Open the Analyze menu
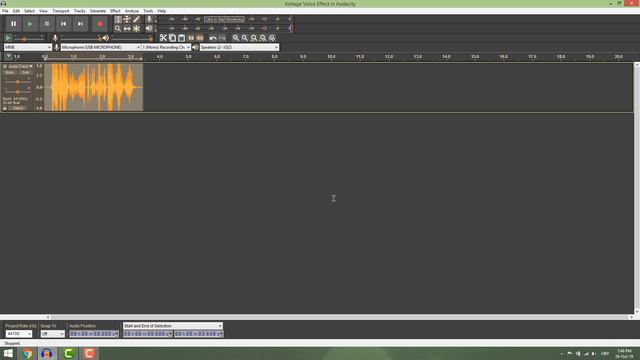 point(132,11)
